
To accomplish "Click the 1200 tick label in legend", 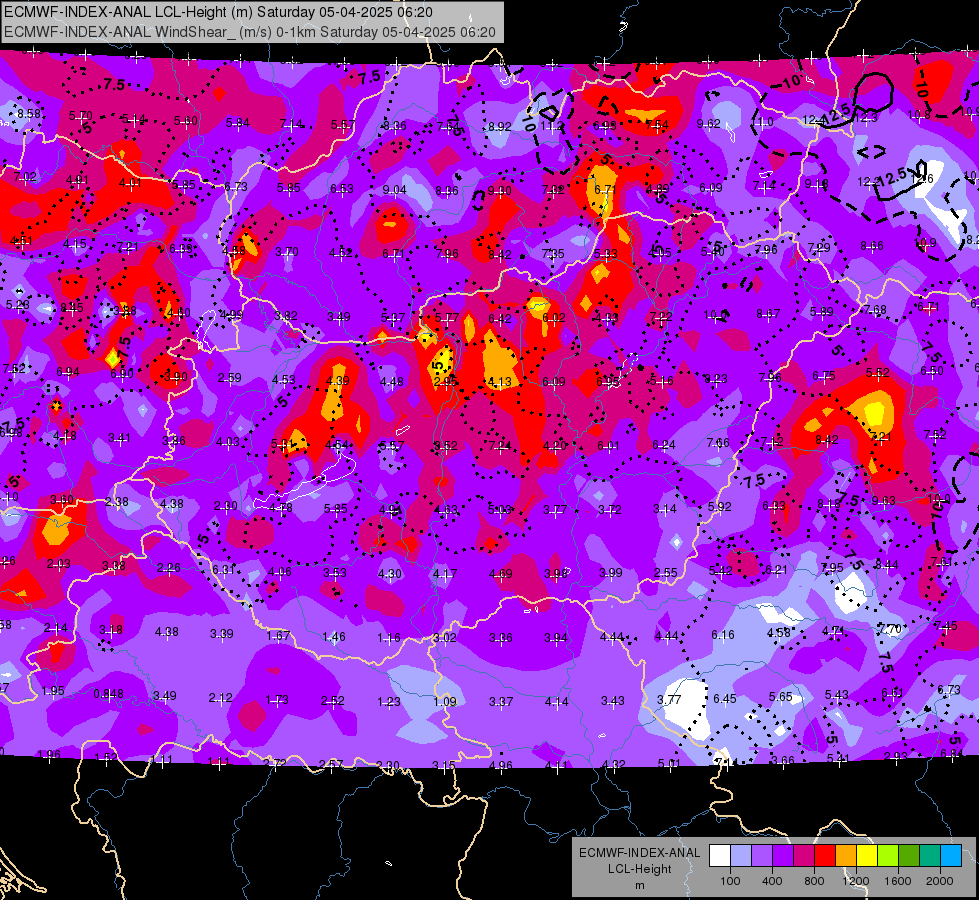I will click(856, 881).
